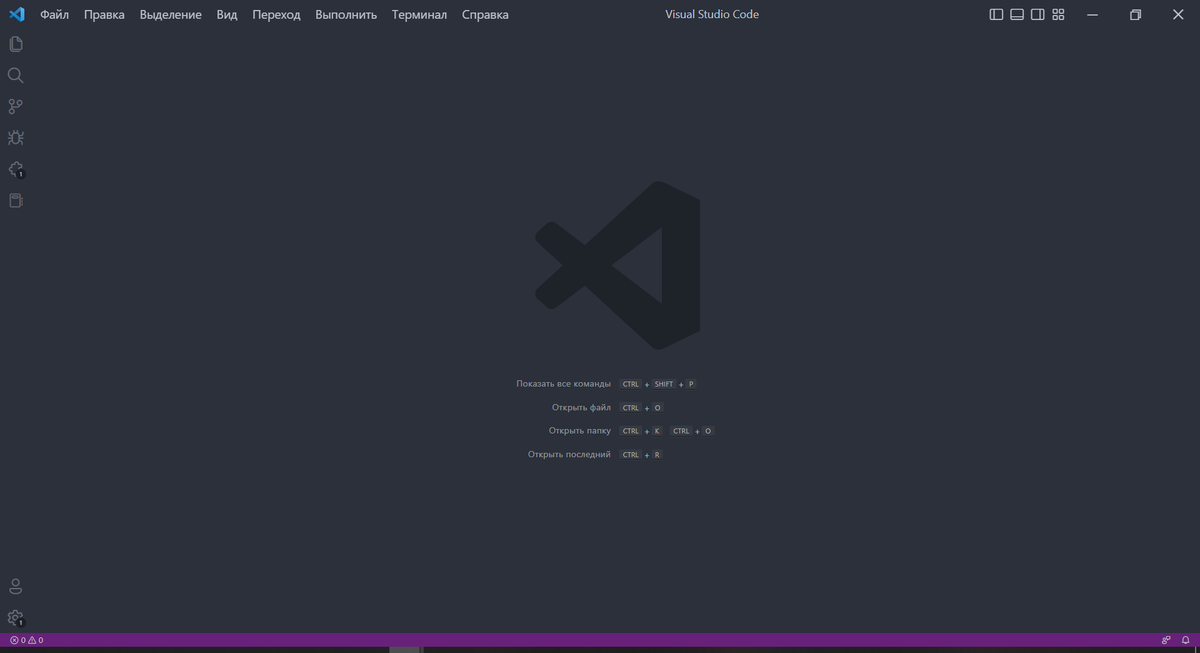This screenshot has height=653, width=1200.
Task: Open the Accounts icon in activity bar
Action: 16,587
